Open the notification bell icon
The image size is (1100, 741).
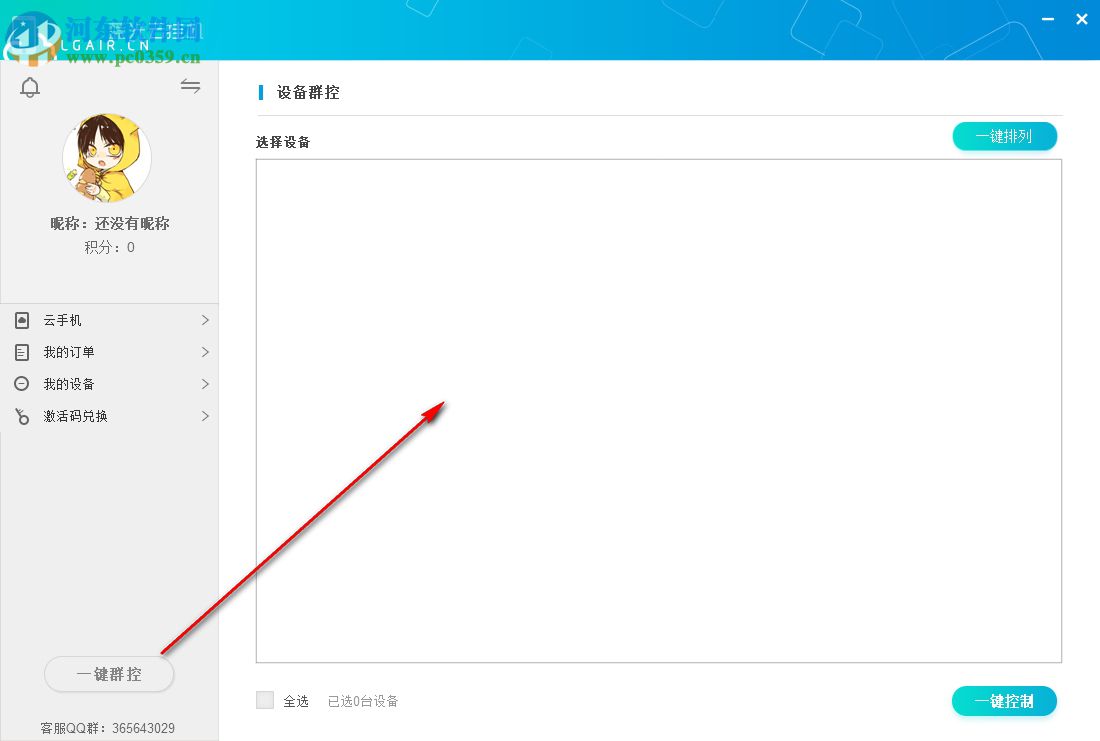coord(30,87)
